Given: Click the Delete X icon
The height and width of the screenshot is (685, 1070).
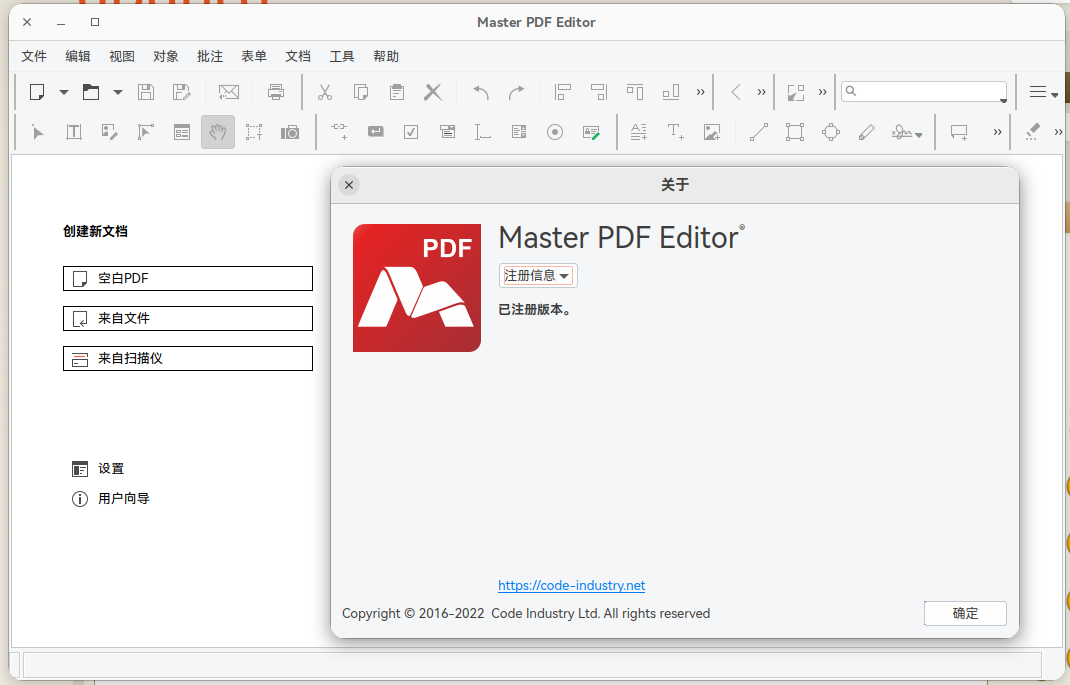Looking at the screenshot, I should [433, 92].
